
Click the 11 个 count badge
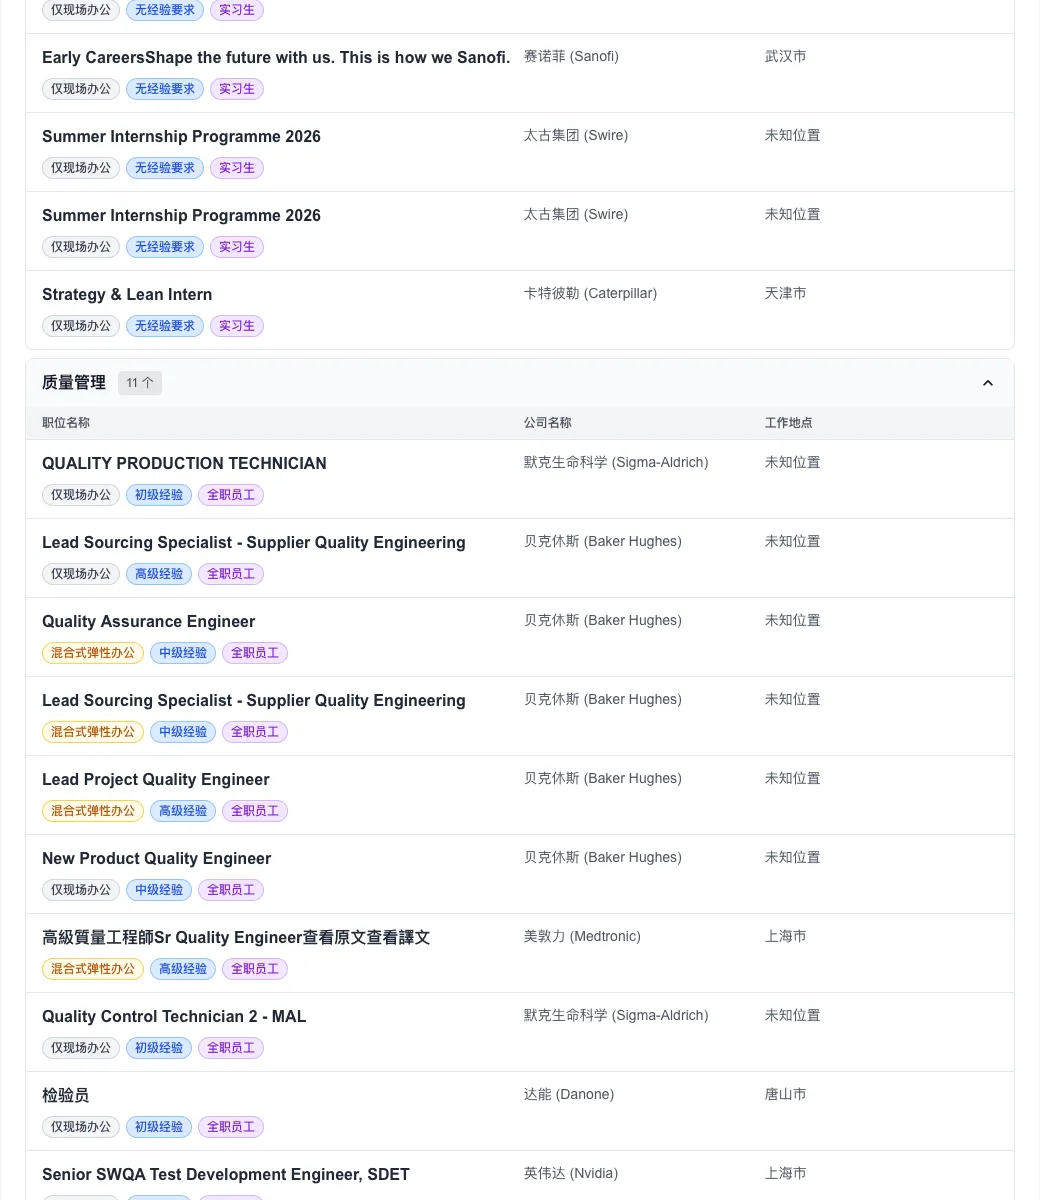[x=140, y=383]
